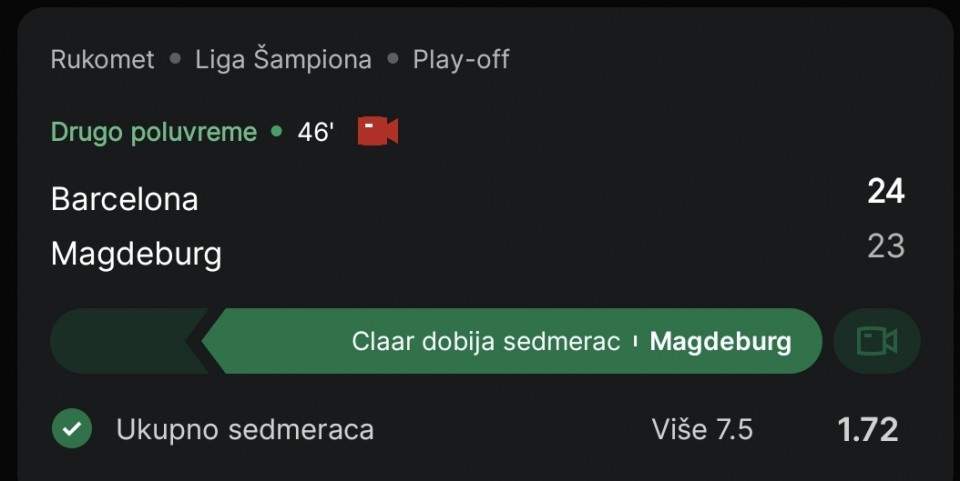This screenshot has width=960, height=481.
Task: Open the Liga Šampiona league link
Action: (283, 59)
